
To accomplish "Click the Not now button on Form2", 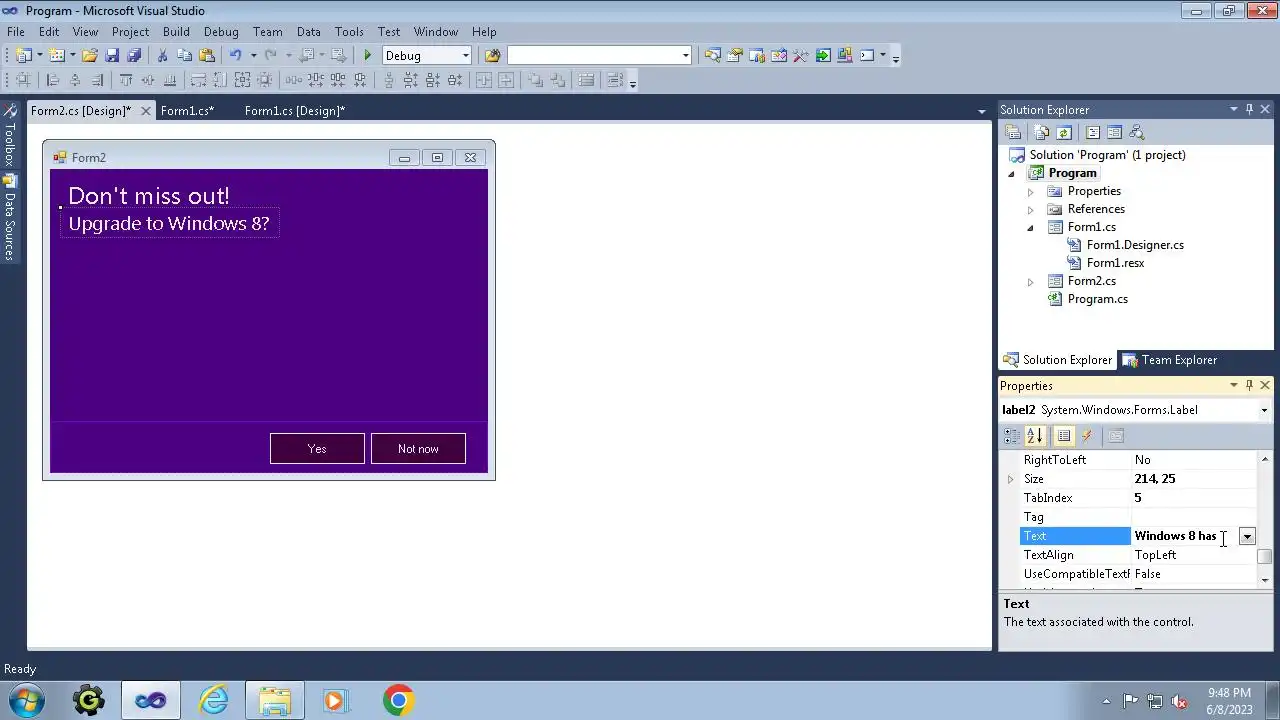I will [418, 449].
